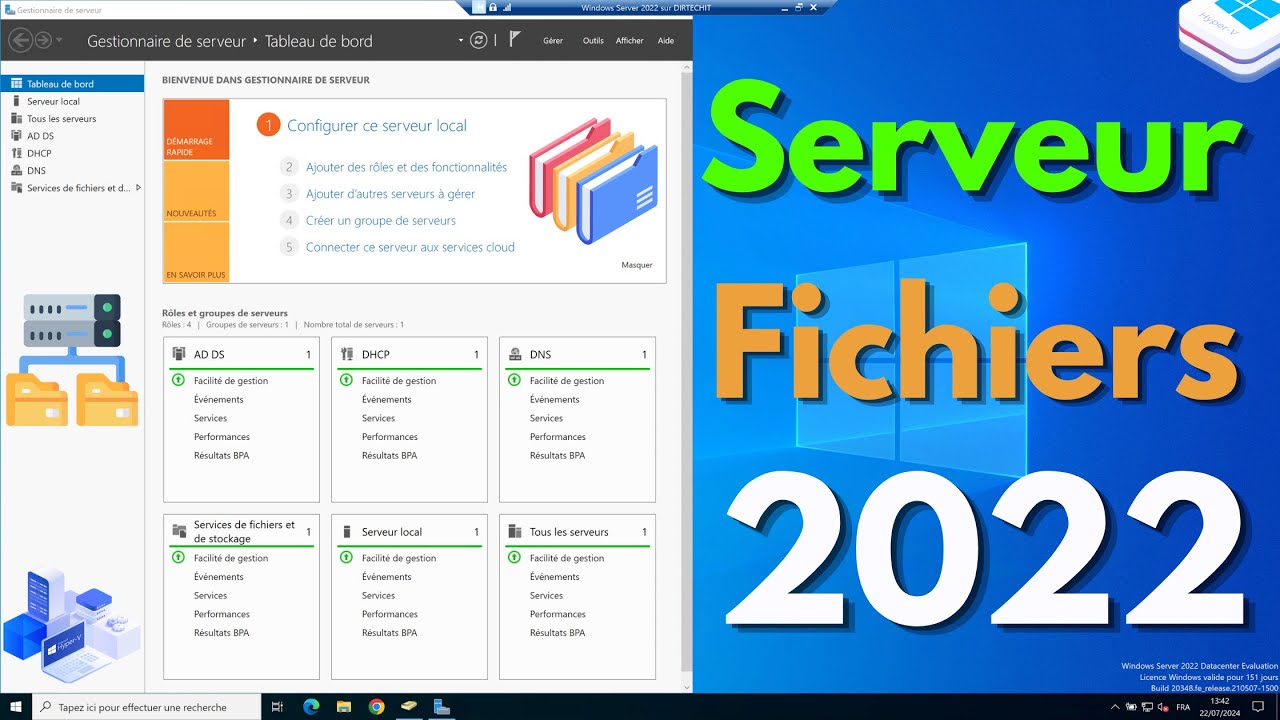This screenshot has width=1280, height=720.
Task: Click the DHCP tile header icon
Action: point(347,354)
